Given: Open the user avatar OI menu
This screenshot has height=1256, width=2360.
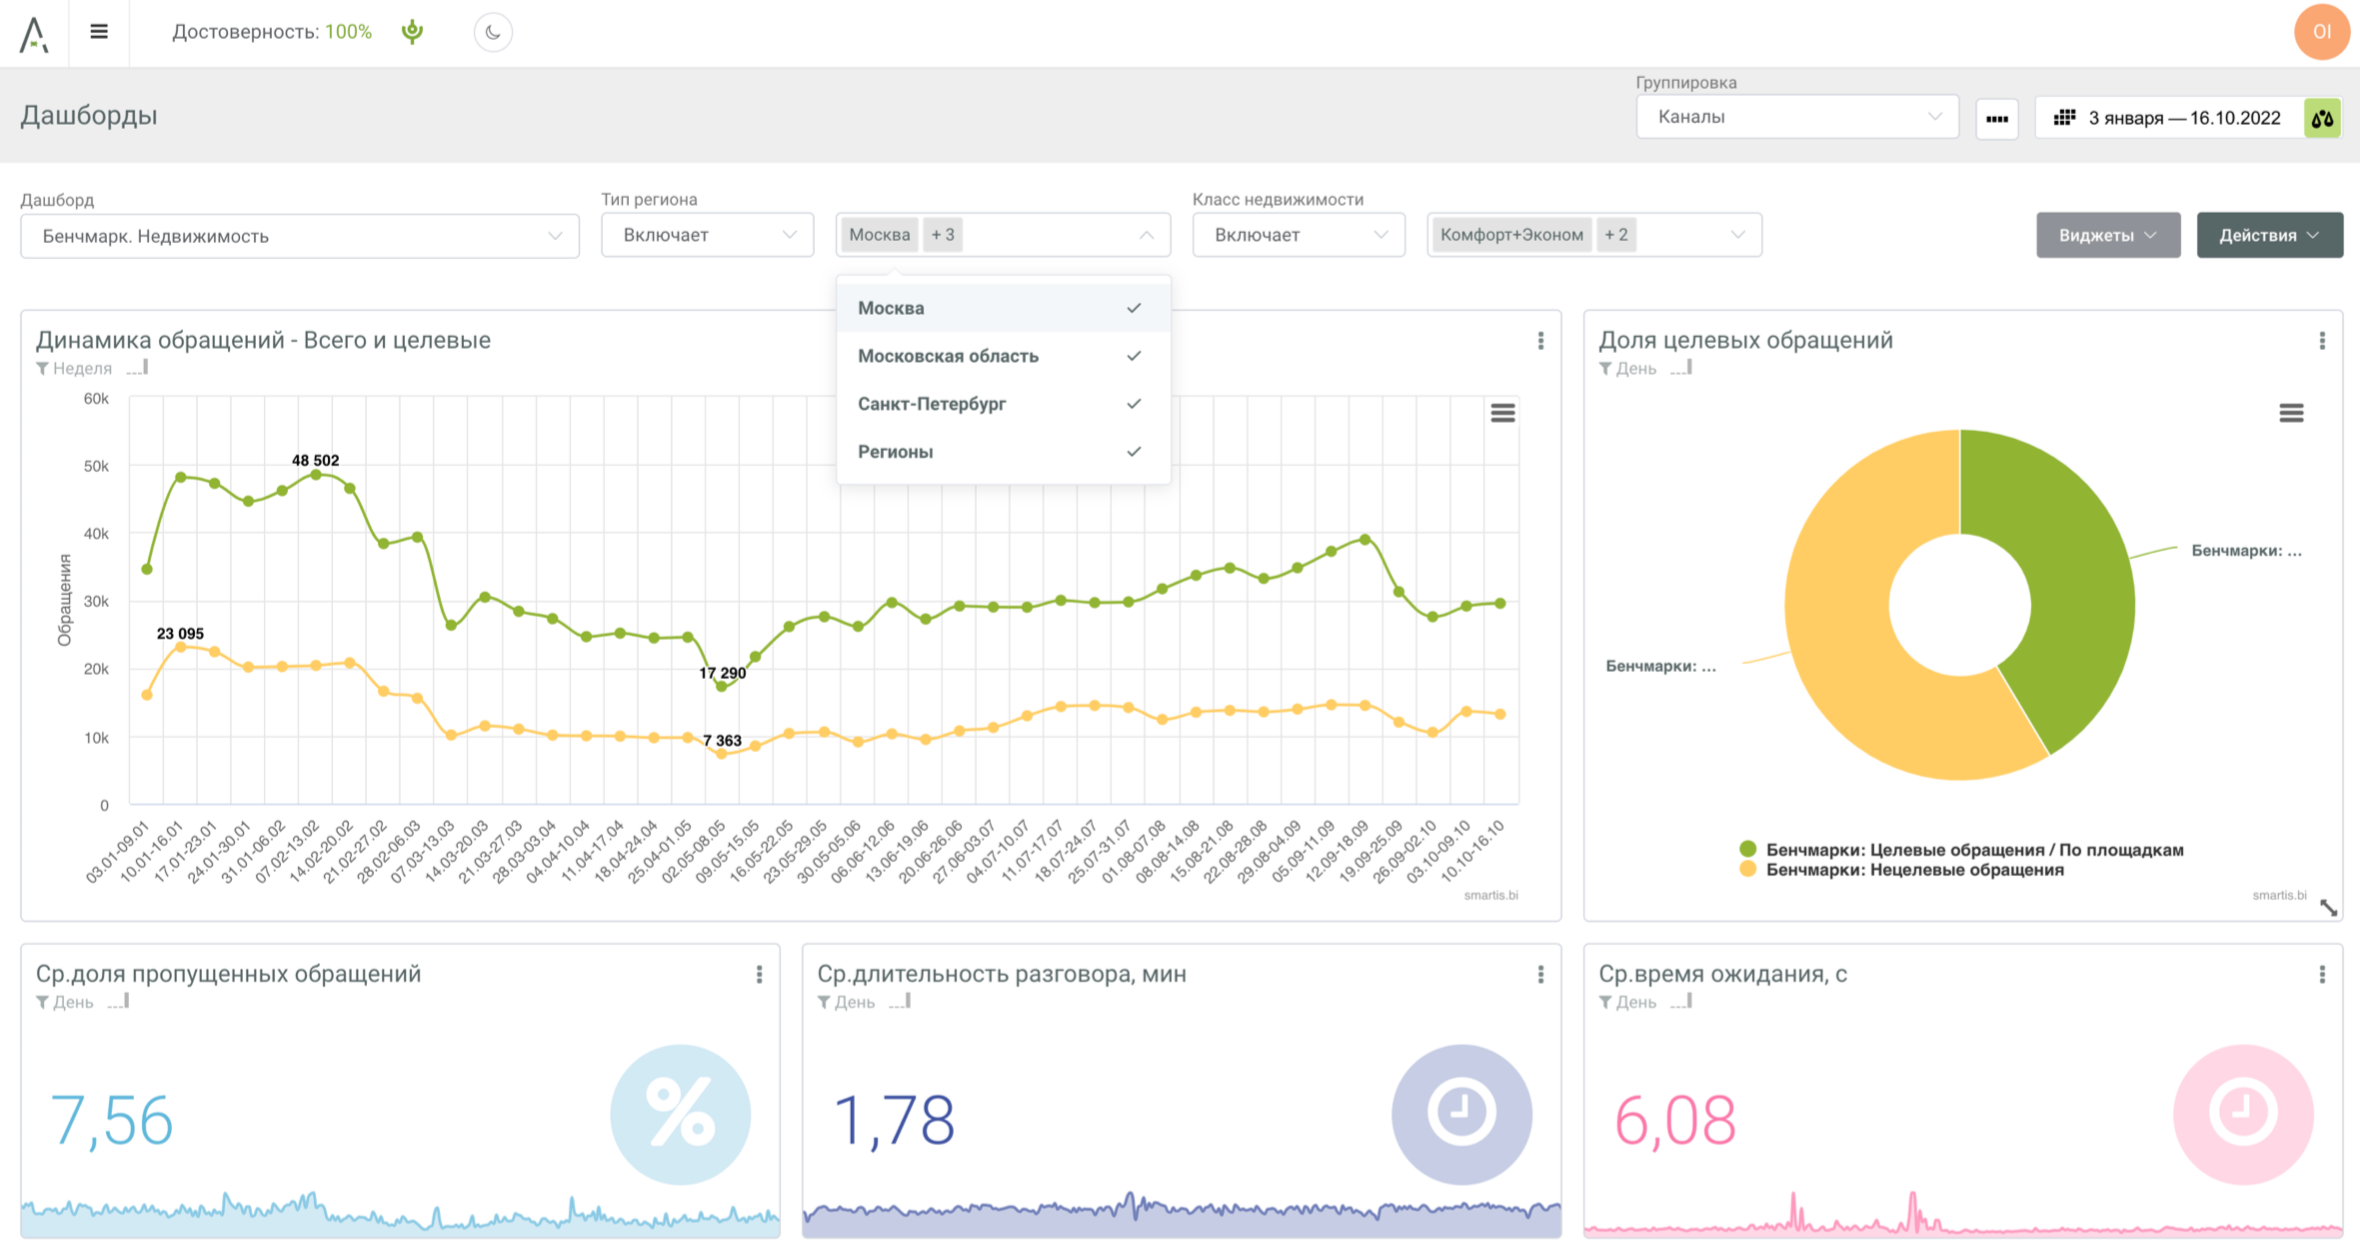Looking at the screenshot, I should pyautogui.click(x=2321, y=32).
